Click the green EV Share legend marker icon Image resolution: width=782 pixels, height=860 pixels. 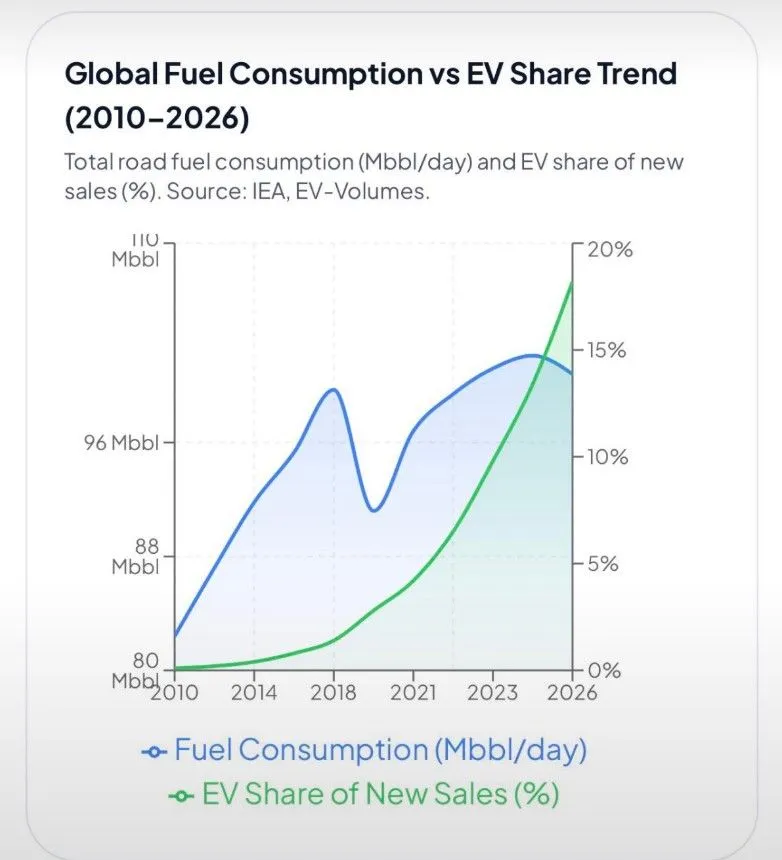pos(182,796)
